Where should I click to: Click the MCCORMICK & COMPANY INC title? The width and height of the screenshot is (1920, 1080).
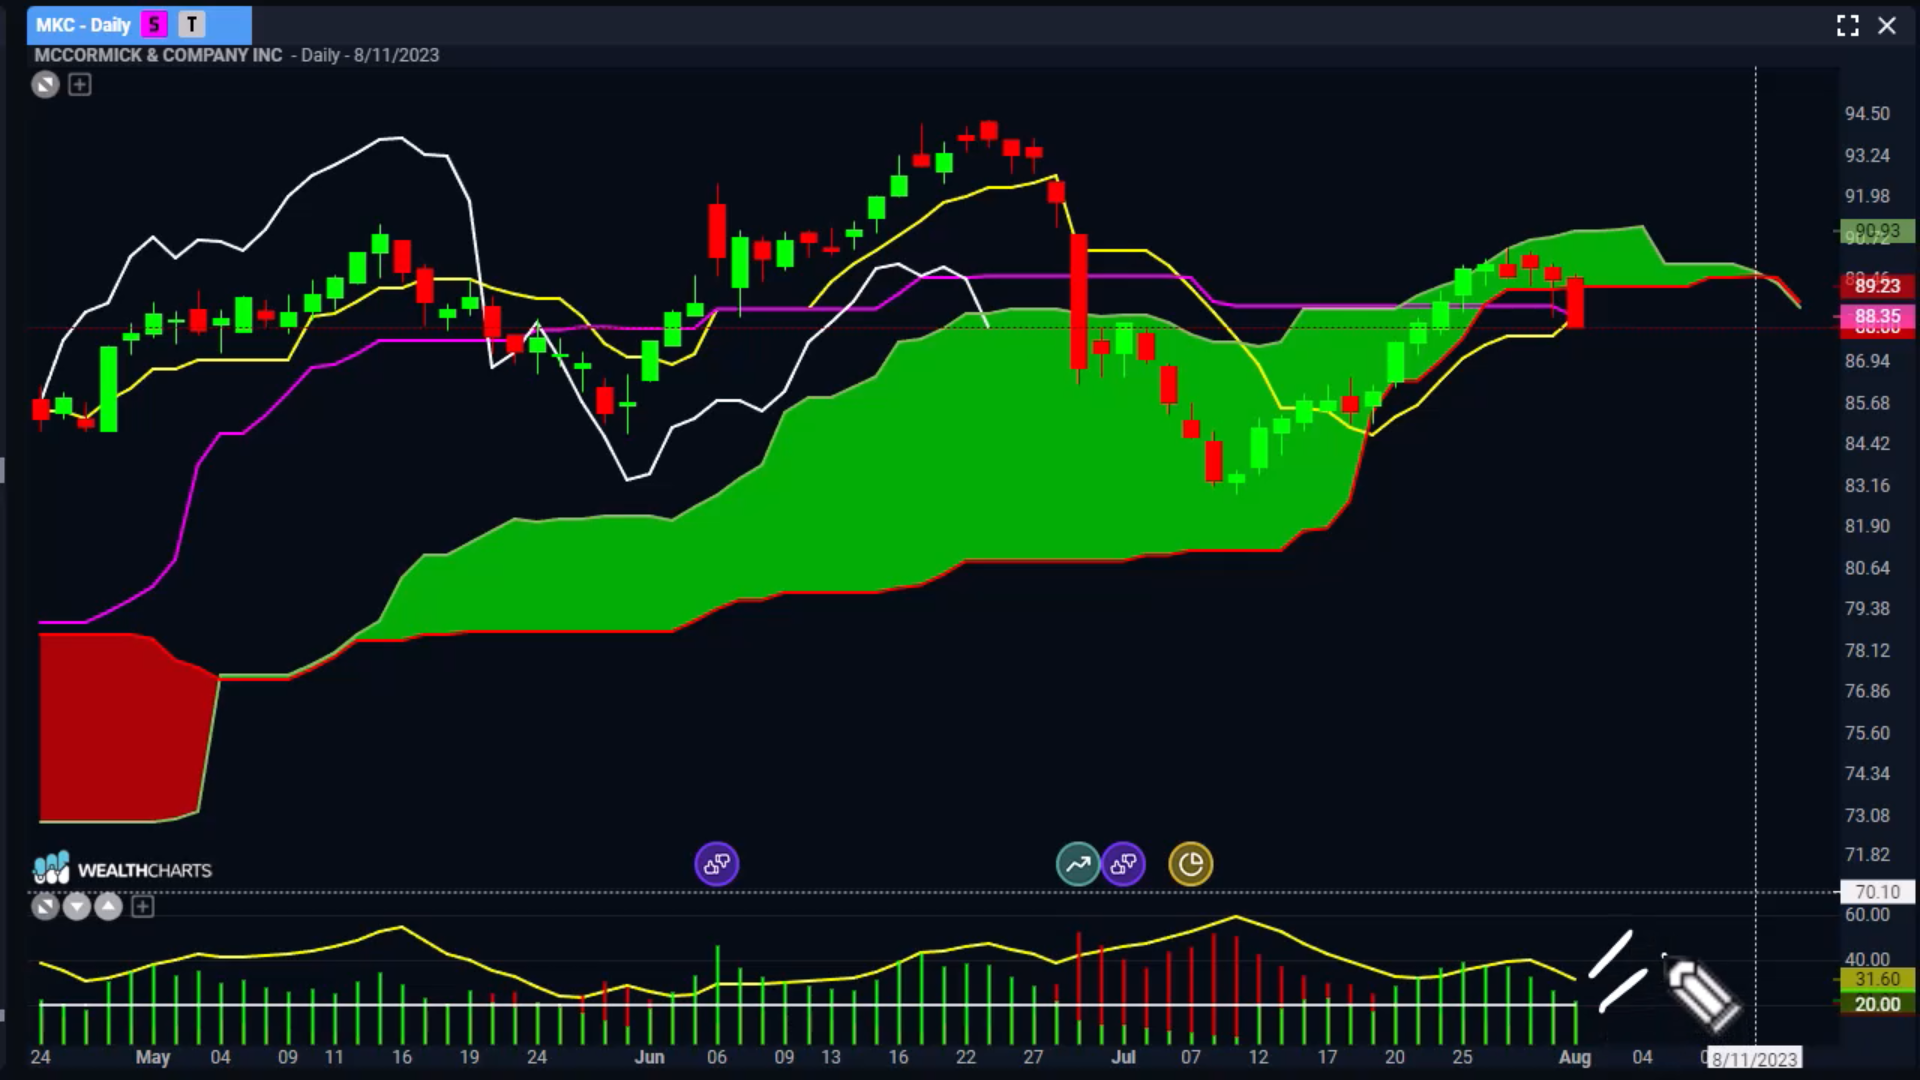(158, 56)
